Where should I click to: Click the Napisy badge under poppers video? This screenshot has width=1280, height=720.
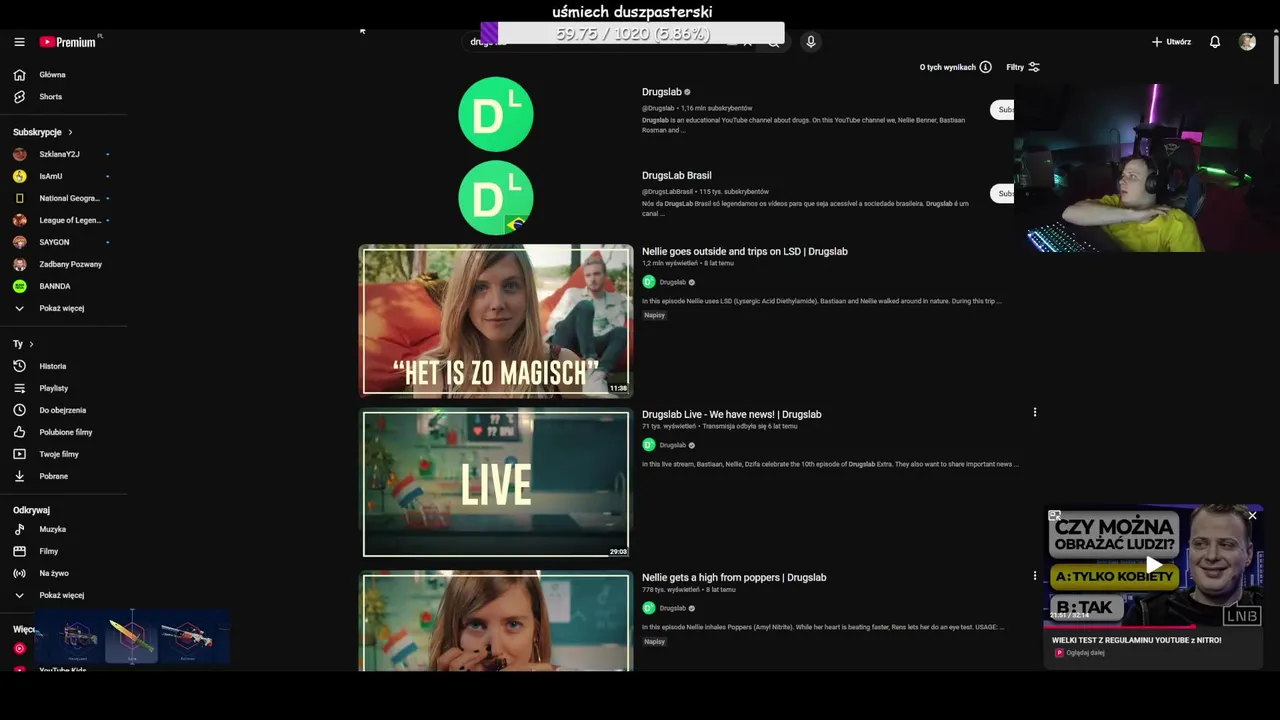[655, 642]
